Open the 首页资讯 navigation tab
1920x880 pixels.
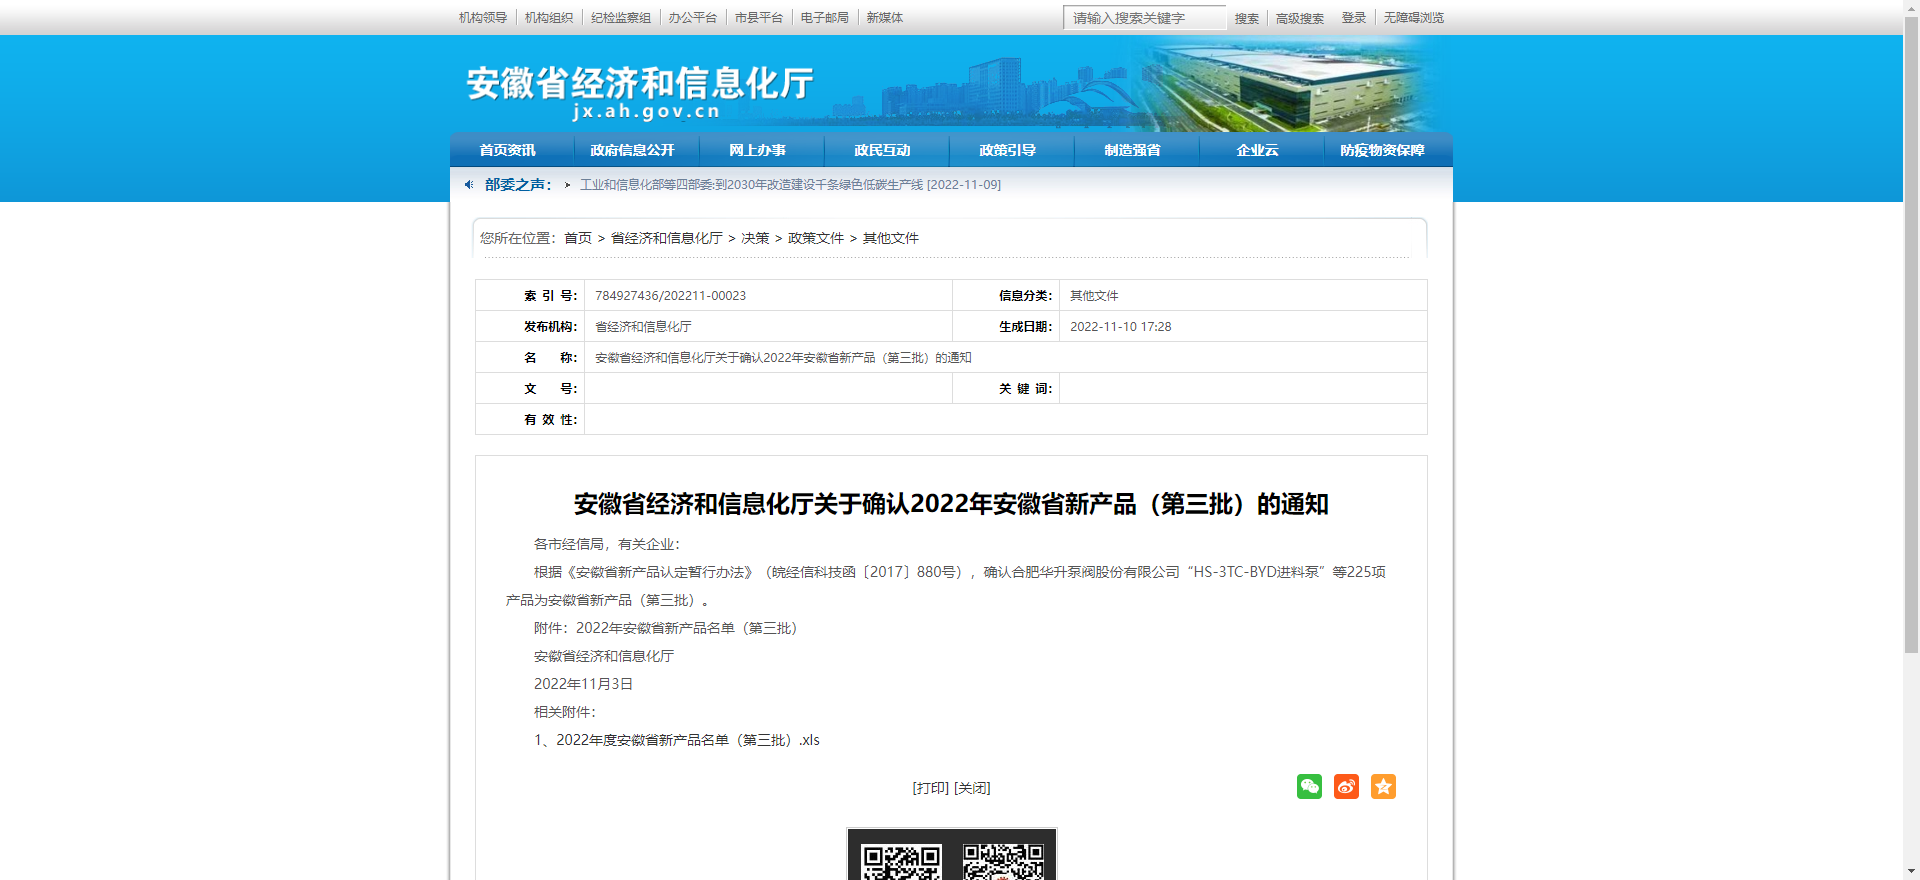coord(508,150)
